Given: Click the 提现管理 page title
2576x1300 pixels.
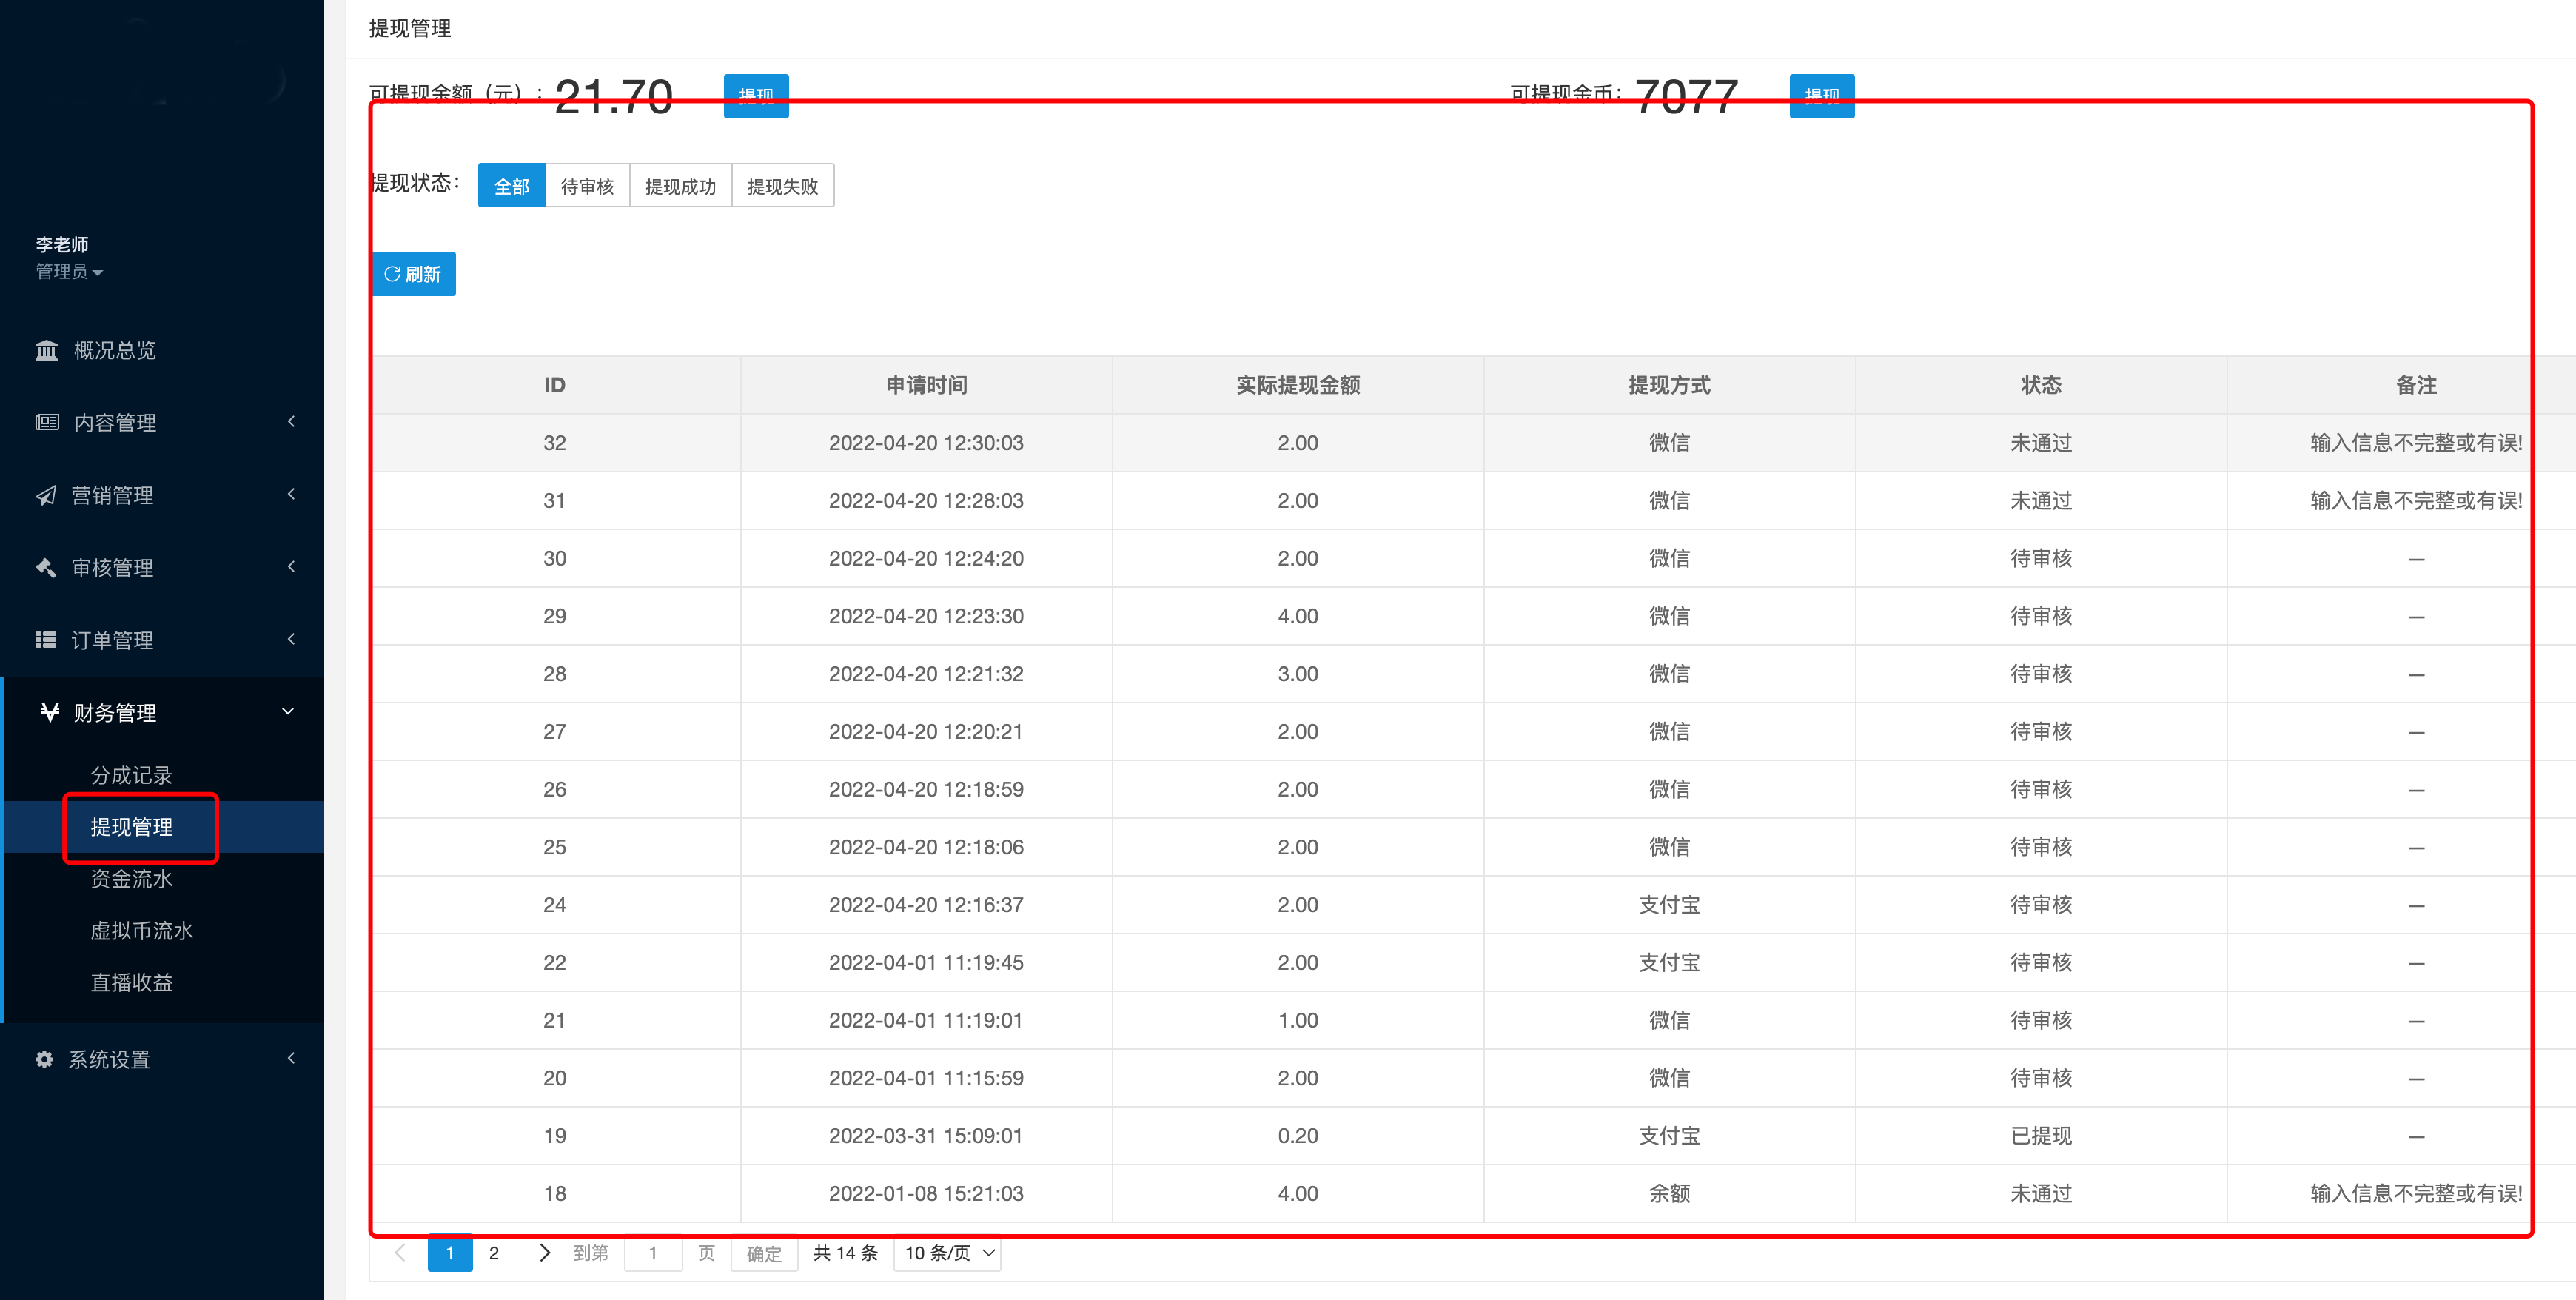Looking at the screenshot, I should pyautogui.click(x=410, y=28).
